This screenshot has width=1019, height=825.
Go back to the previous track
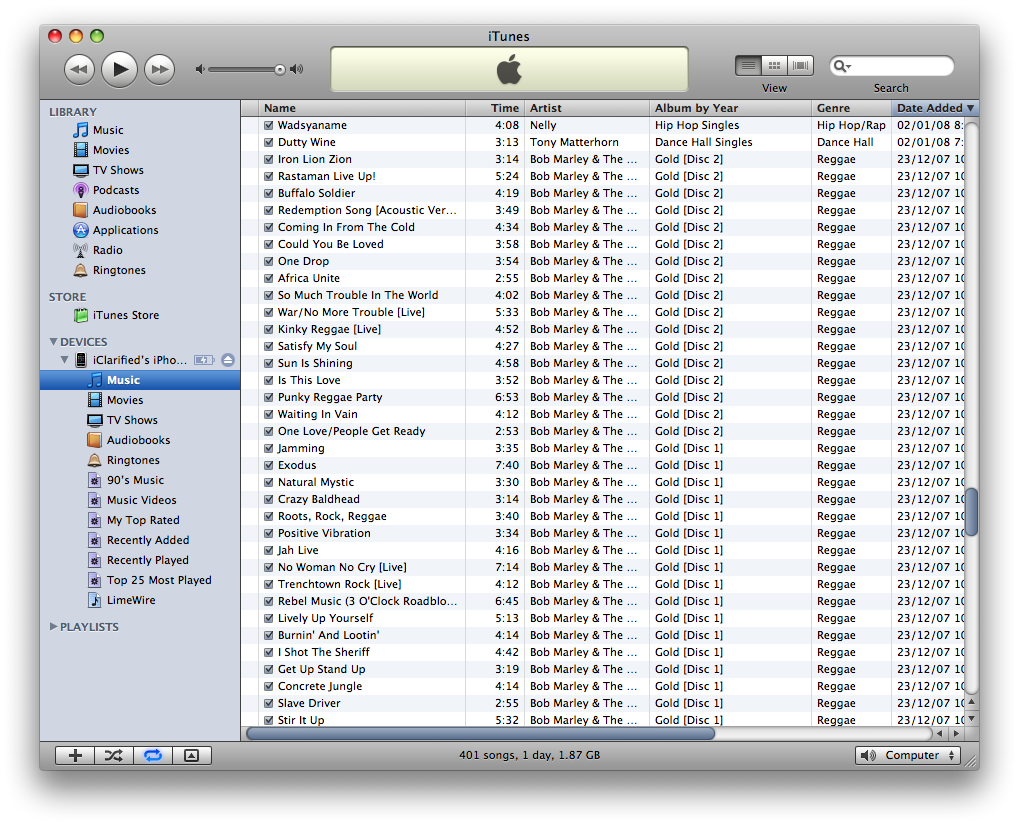tap(79, 69)
